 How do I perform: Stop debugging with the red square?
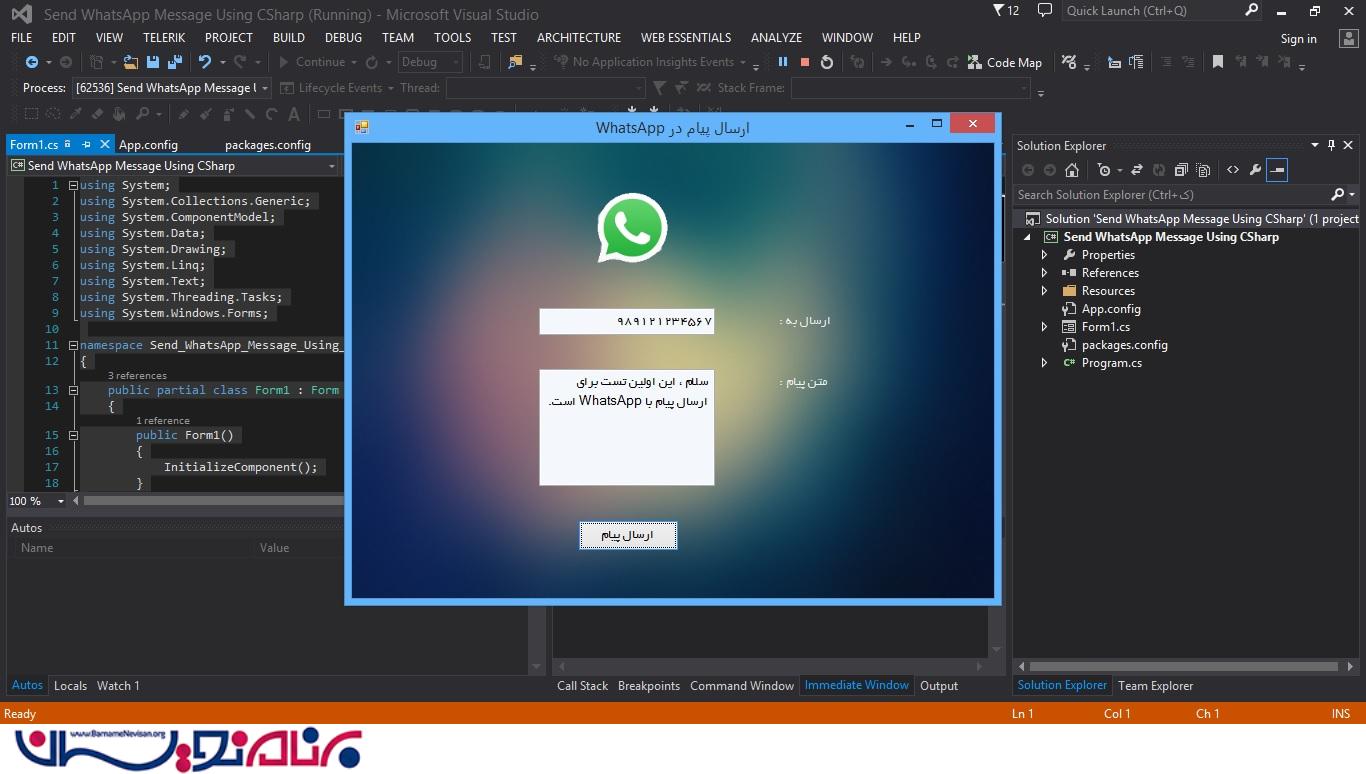[804, 62]
